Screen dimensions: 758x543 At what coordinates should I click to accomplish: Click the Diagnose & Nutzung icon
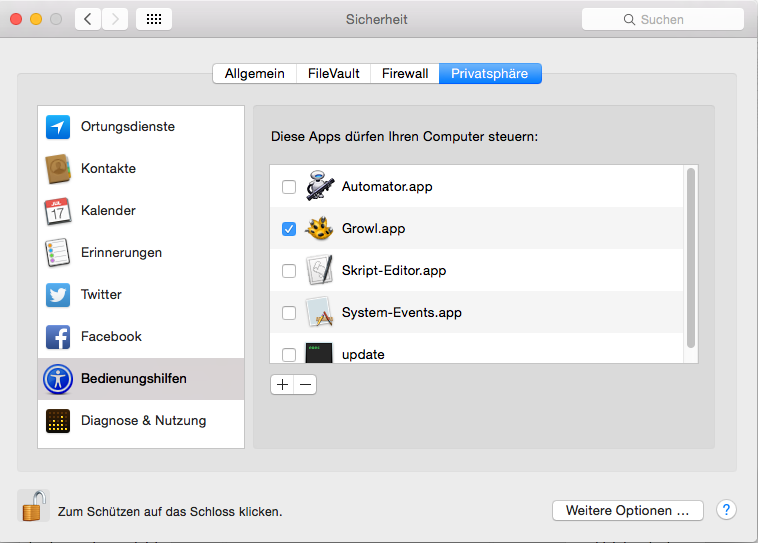(x=58, y=421)
